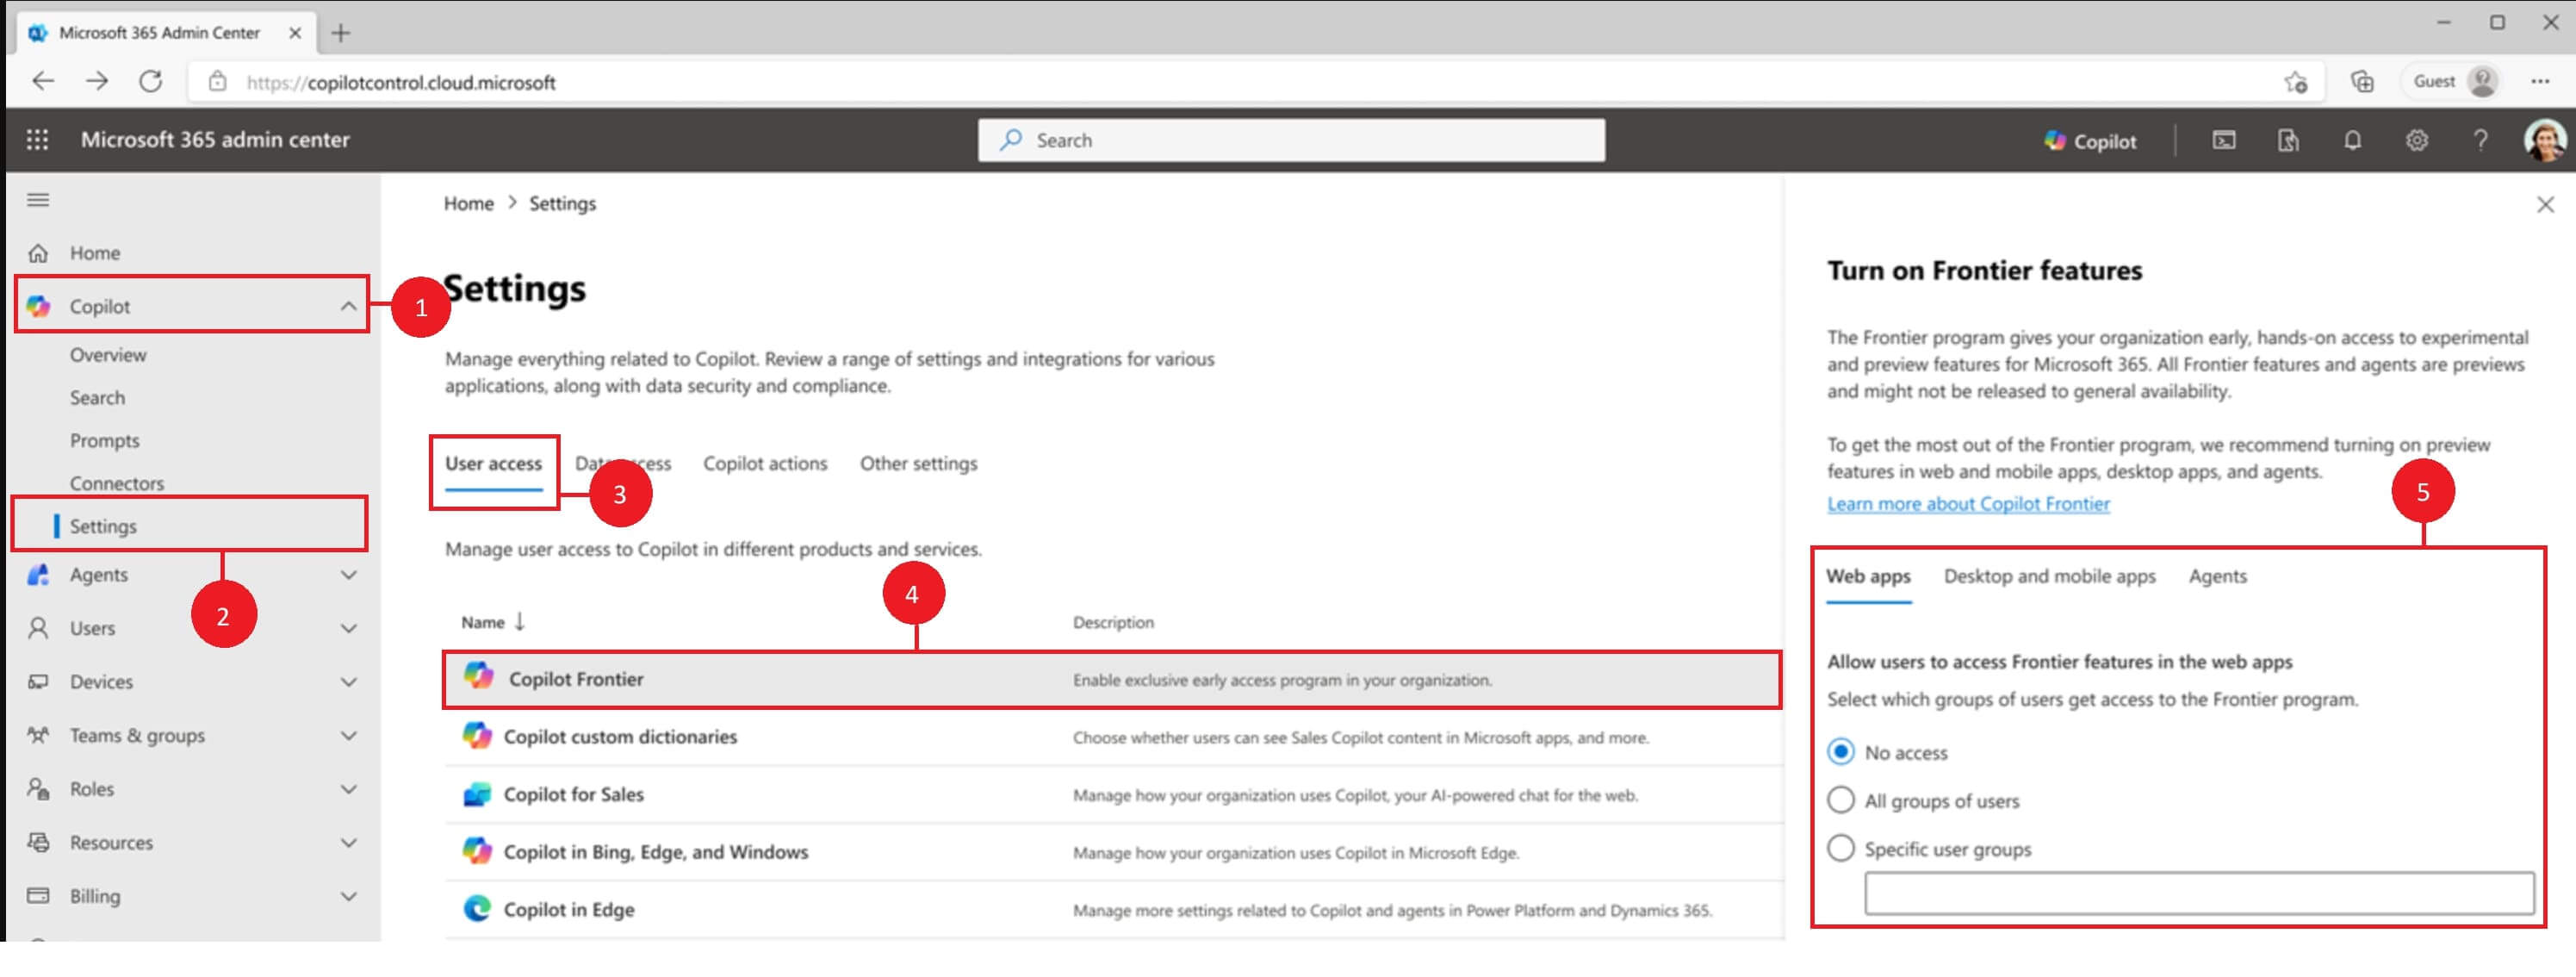Click the browser refresh icon
The width and height of the screenshot is (2576, 977).
(x=151, y=82)
